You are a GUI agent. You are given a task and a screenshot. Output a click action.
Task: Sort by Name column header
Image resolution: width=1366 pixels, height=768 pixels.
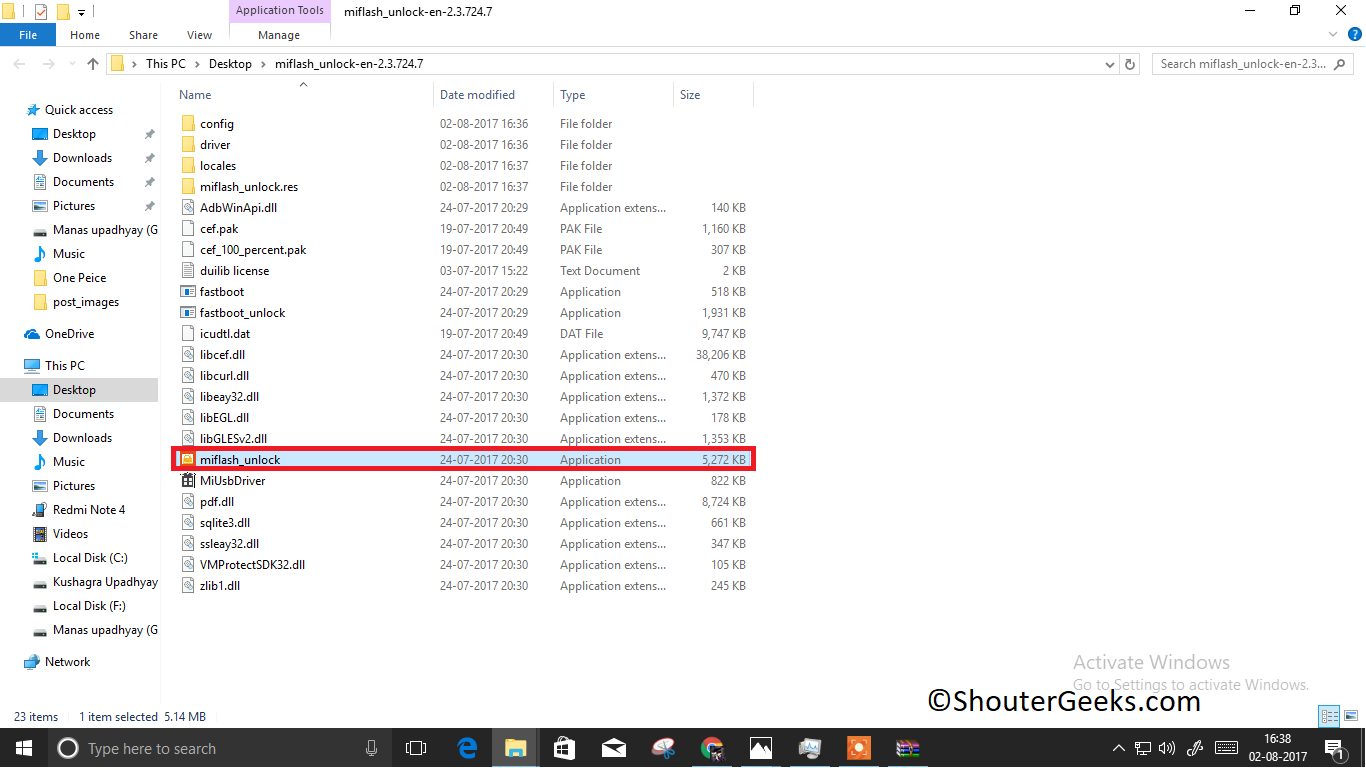[x=195, y=95]
